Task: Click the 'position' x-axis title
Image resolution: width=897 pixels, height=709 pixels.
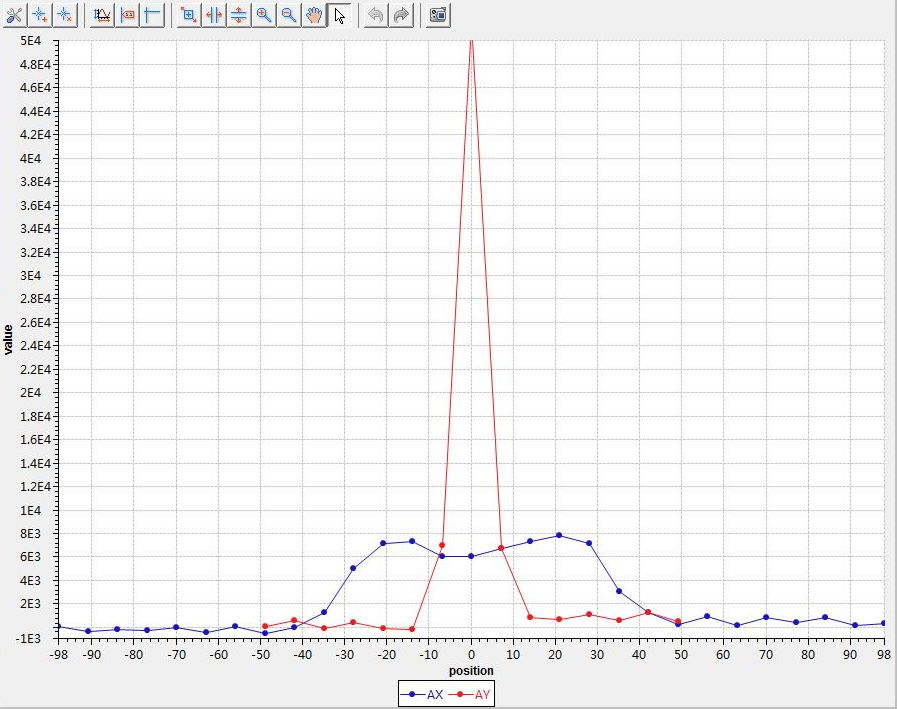Action: click(470, 671)
